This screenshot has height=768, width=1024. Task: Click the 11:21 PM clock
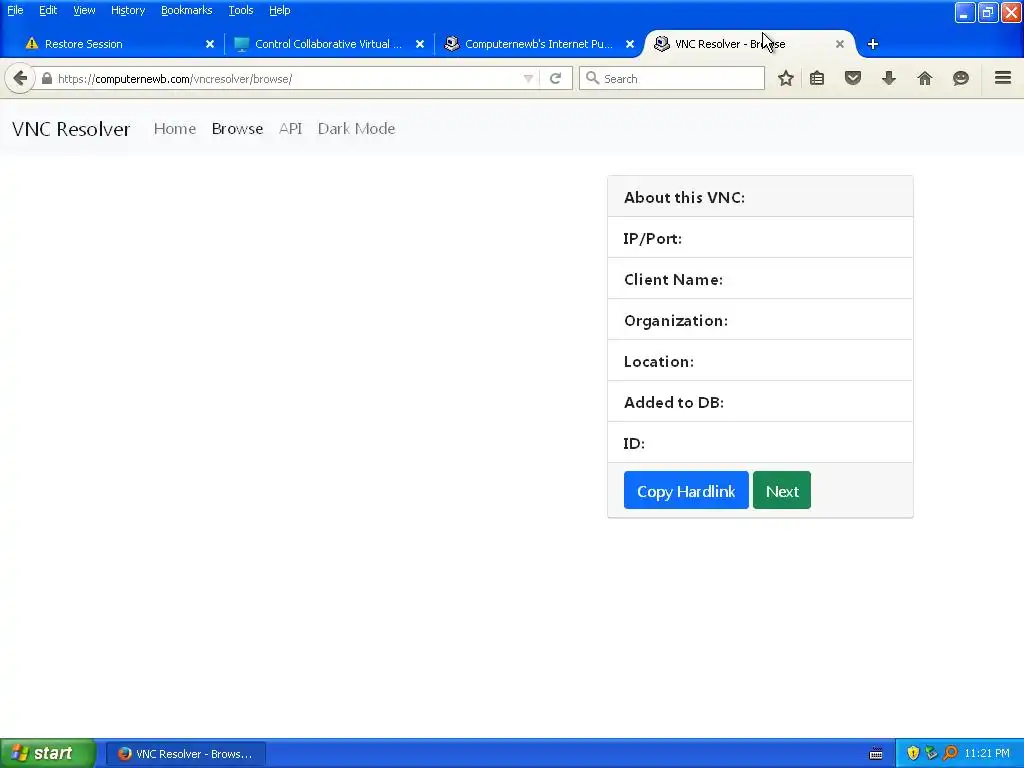(x=987, y=754)
